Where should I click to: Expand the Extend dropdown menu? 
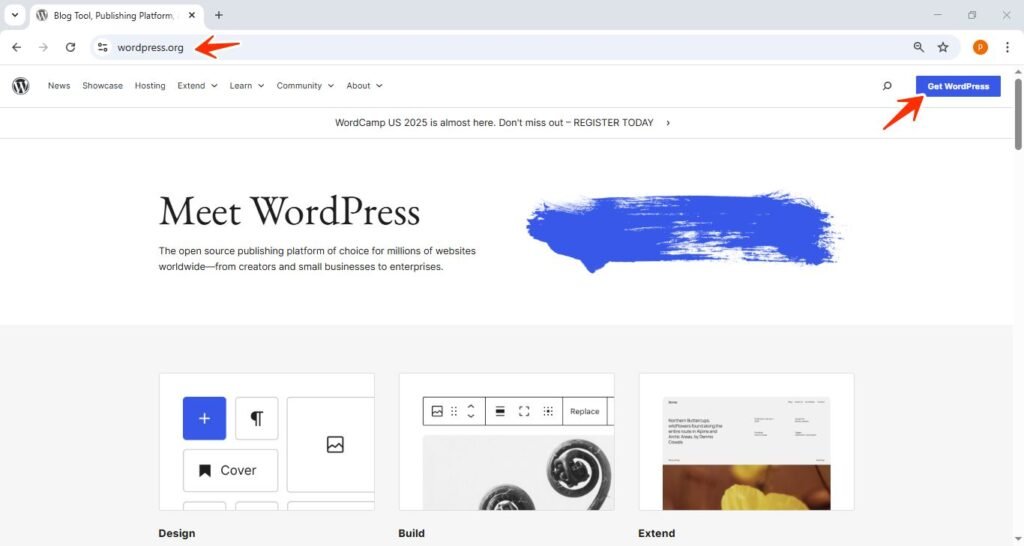[x=197, y=86]
